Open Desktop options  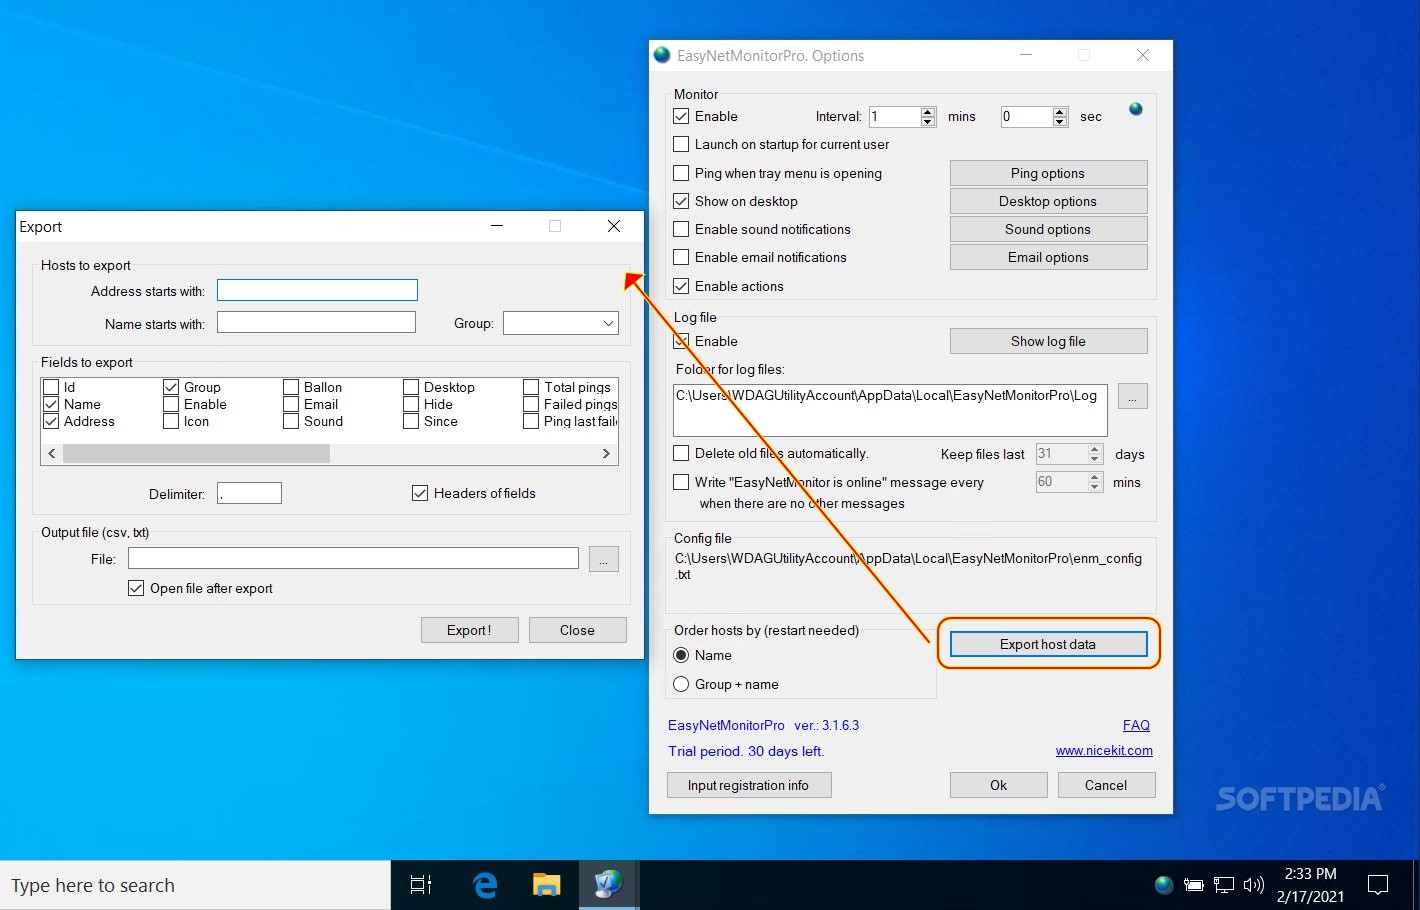coord(1048,201)
